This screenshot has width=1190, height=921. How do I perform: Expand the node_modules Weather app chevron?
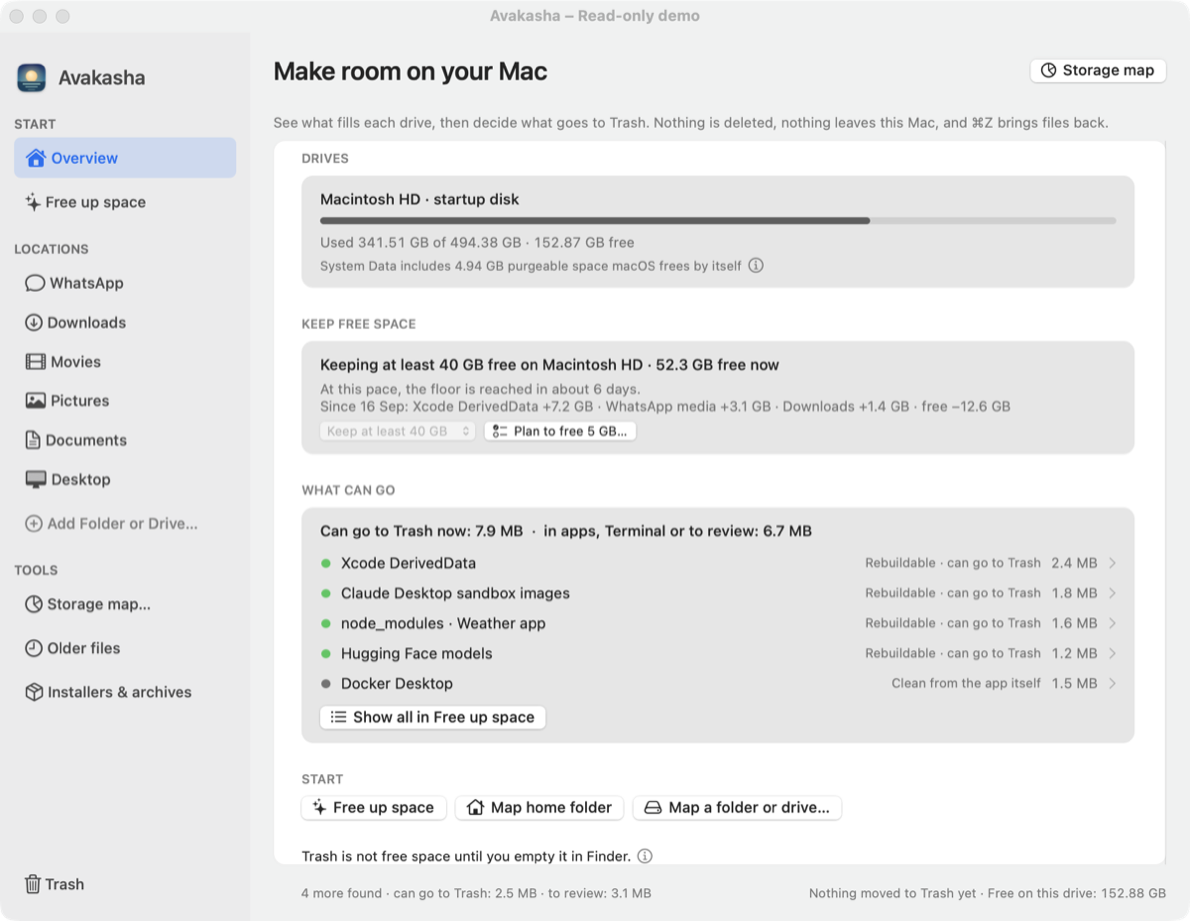[x=1113, y=624]
